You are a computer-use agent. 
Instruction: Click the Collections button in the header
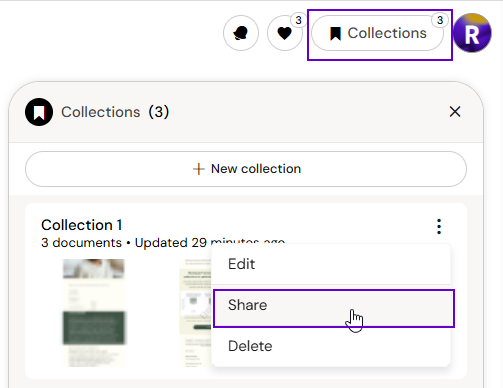coord(378,33)
